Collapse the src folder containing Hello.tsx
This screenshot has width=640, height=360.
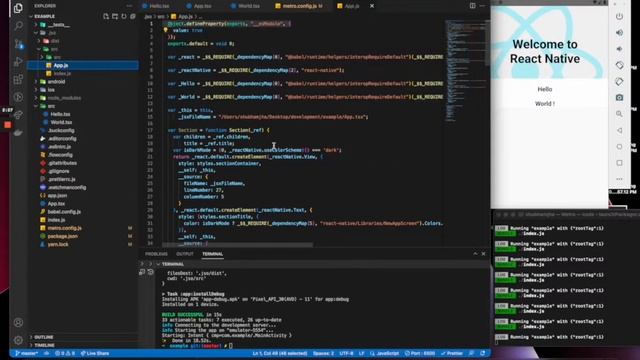tap(51, 106)
